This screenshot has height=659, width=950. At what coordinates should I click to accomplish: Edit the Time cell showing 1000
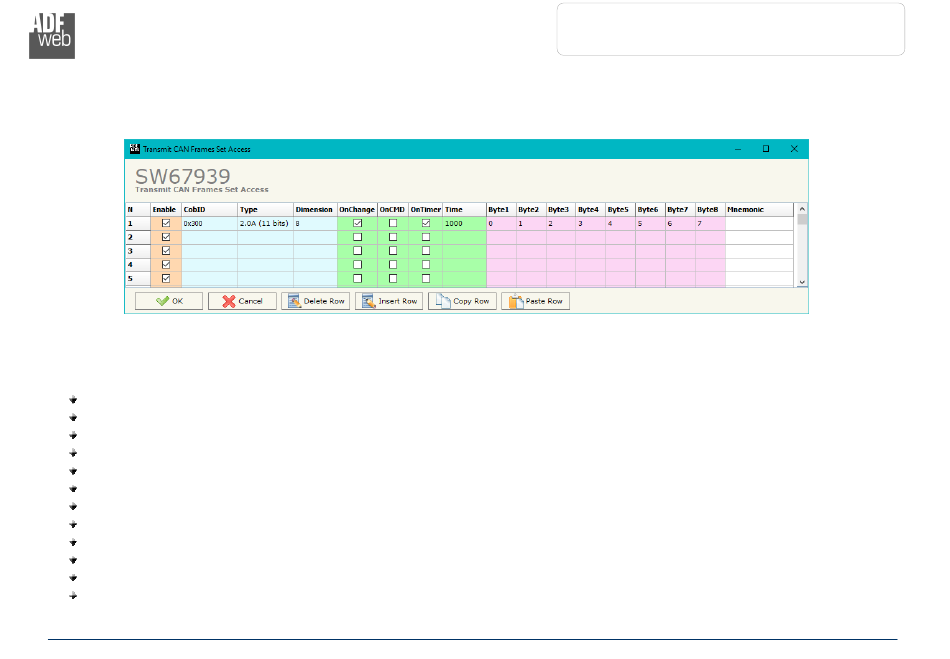(463, 224)
